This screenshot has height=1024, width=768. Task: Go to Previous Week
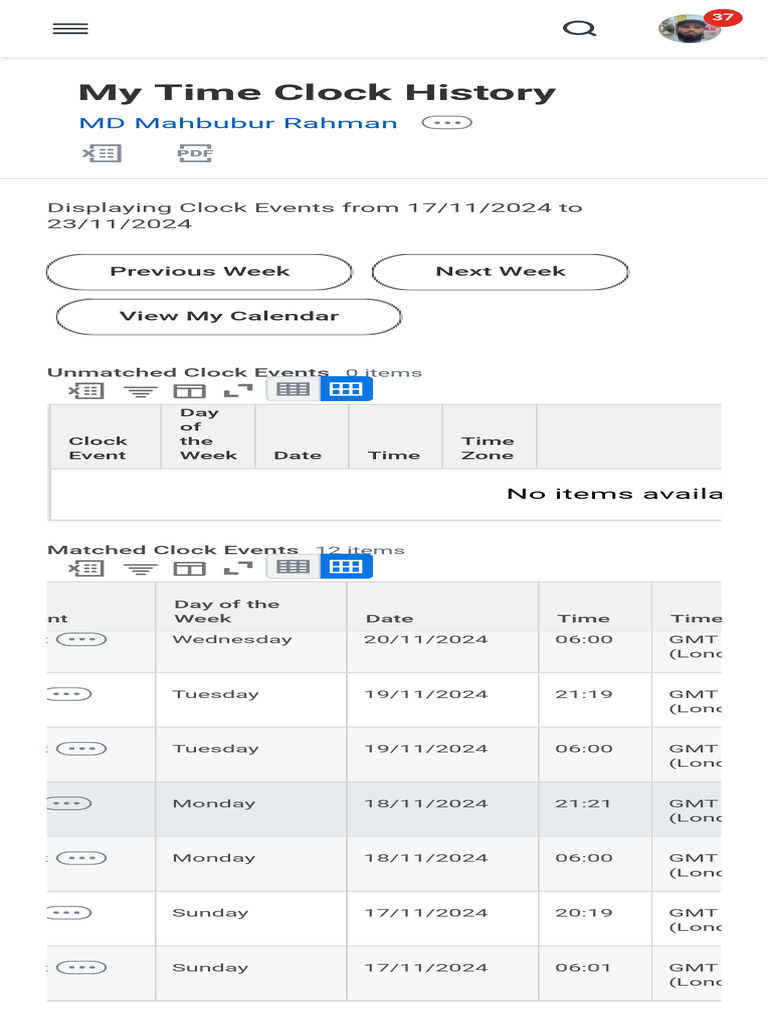click(x=199, y=272)
